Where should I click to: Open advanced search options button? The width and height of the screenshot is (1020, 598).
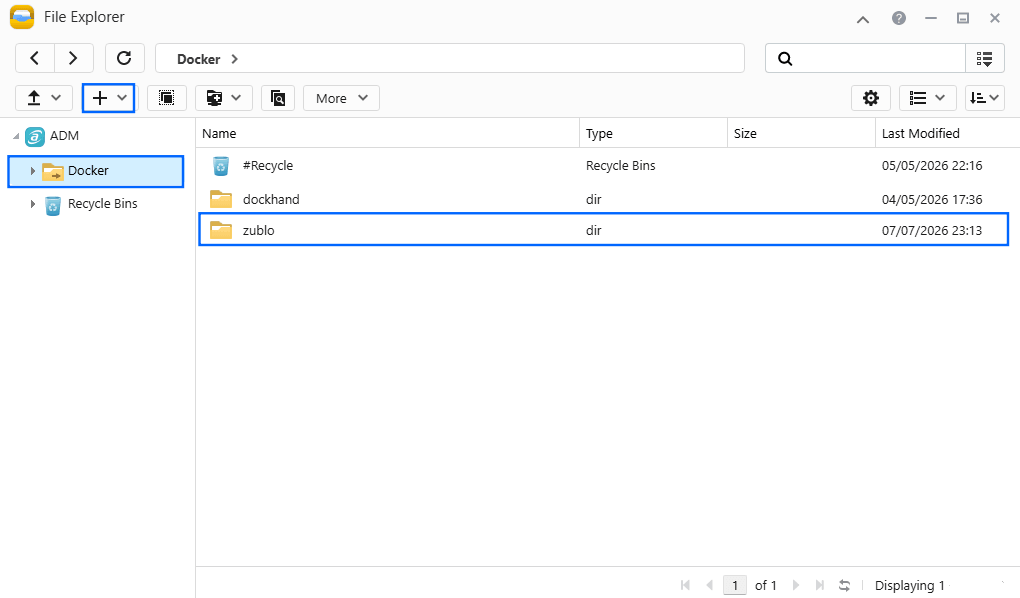coord(984,59)
